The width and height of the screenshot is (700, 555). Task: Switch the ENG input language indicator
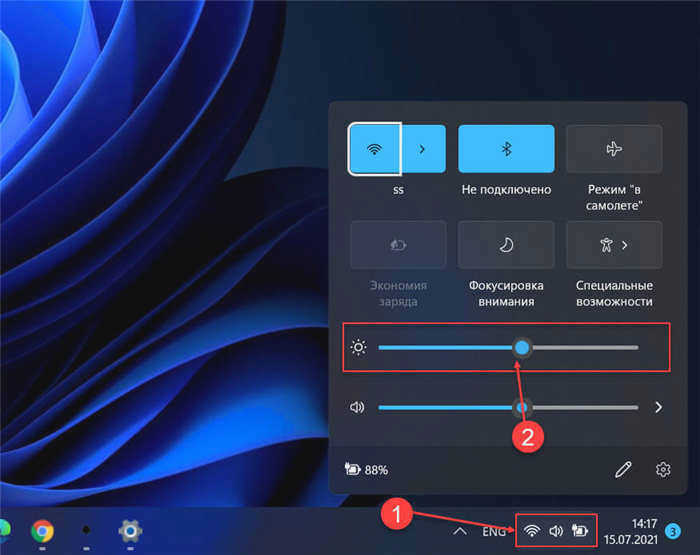tap(493, 532)
